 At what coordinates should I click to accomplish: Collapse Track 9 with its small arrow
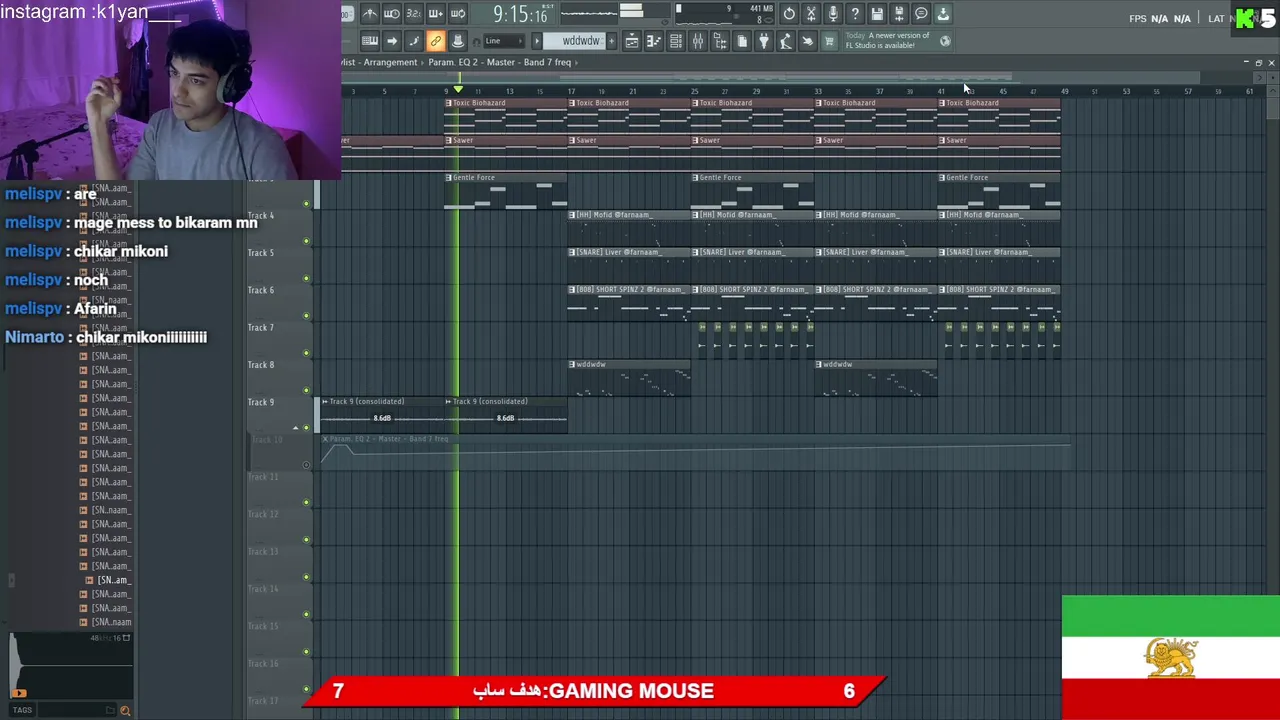296,428
